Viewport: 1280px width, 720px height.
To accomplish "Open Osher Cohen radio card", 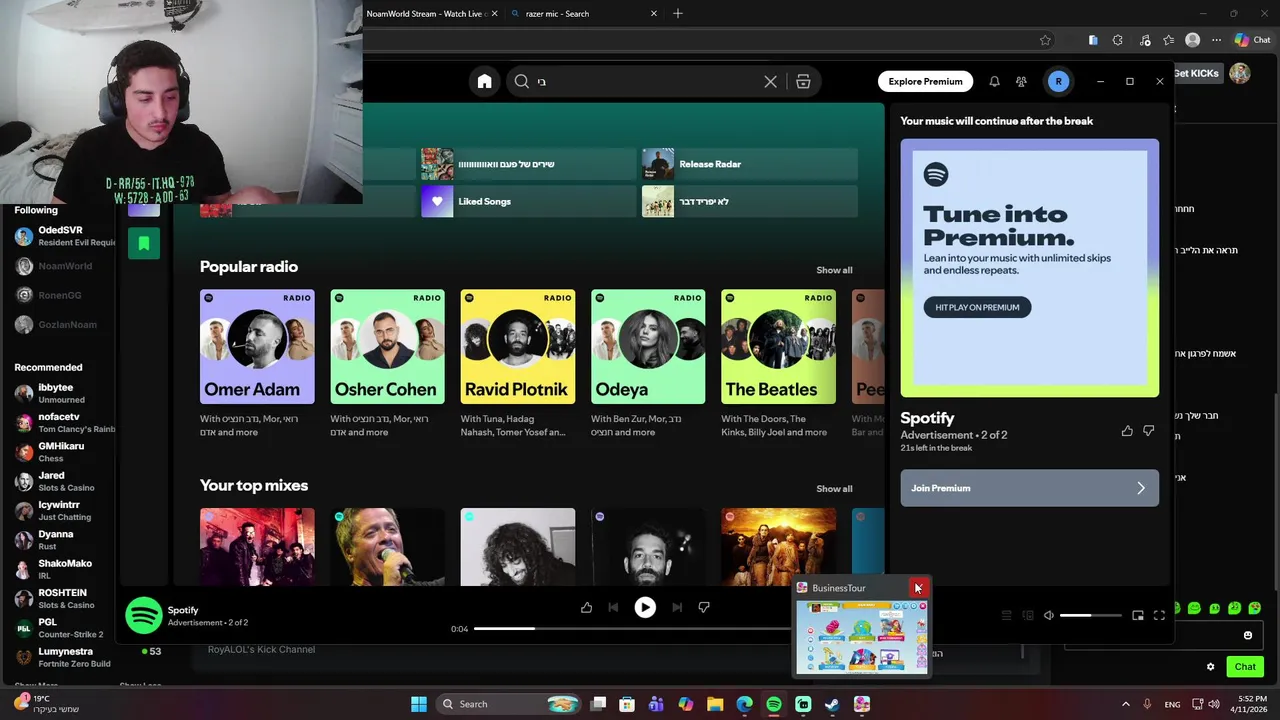I will [387, 364].
